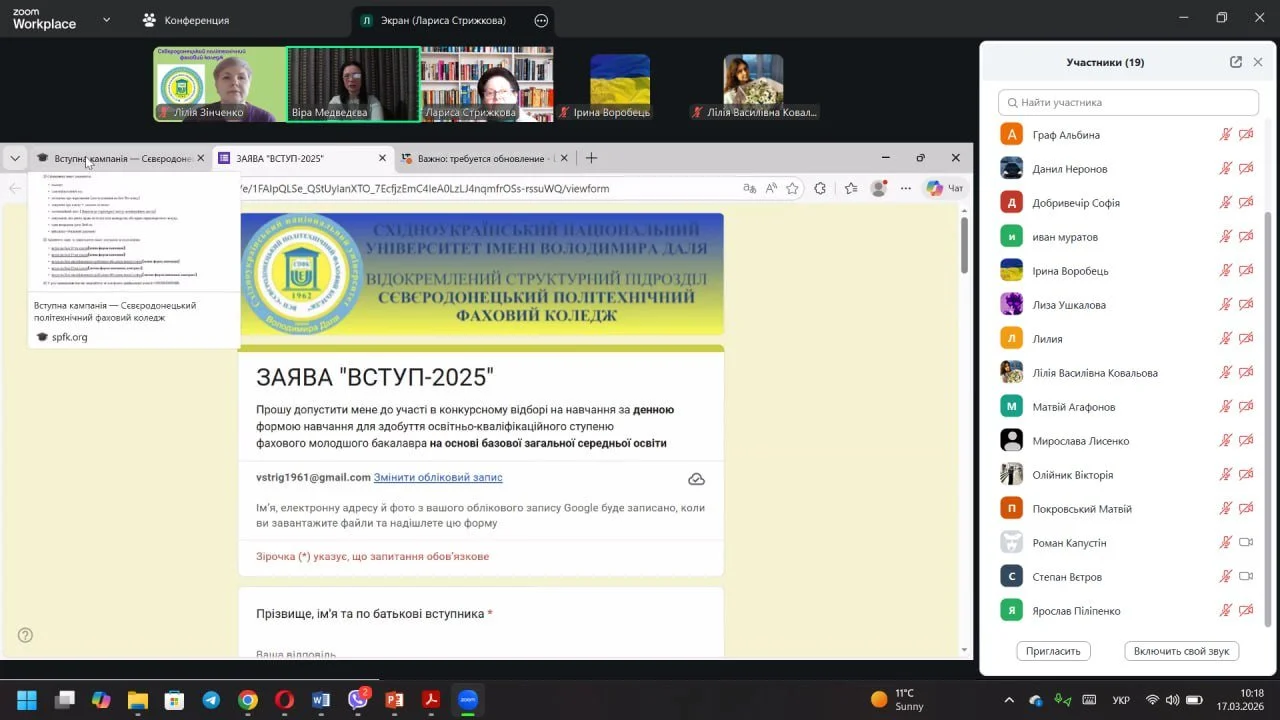The width and height of the screenshot is (1280, 720).
Task: Open a new browser tab
Action: (x=591, y=158)
